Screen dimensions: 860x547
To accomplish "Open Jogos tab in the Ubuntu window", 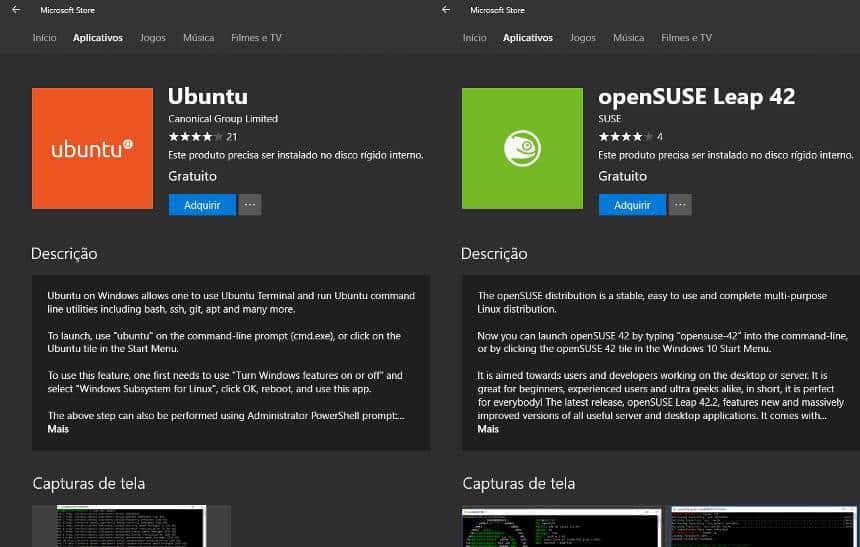I will pos(152,38).
